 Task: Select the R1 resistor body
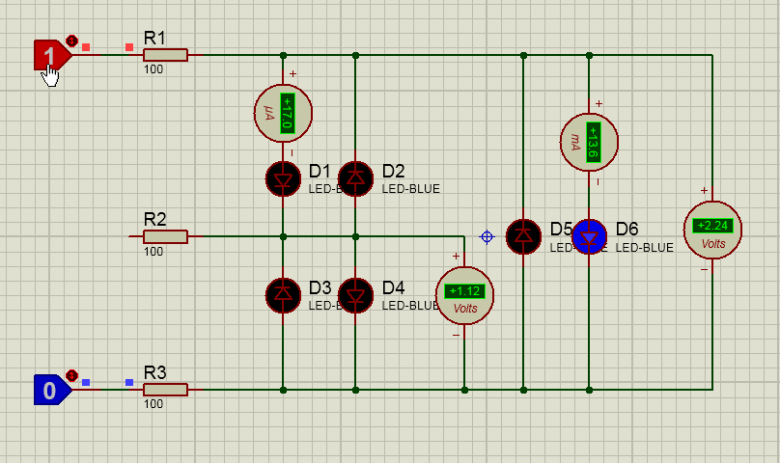coord(165,55)
